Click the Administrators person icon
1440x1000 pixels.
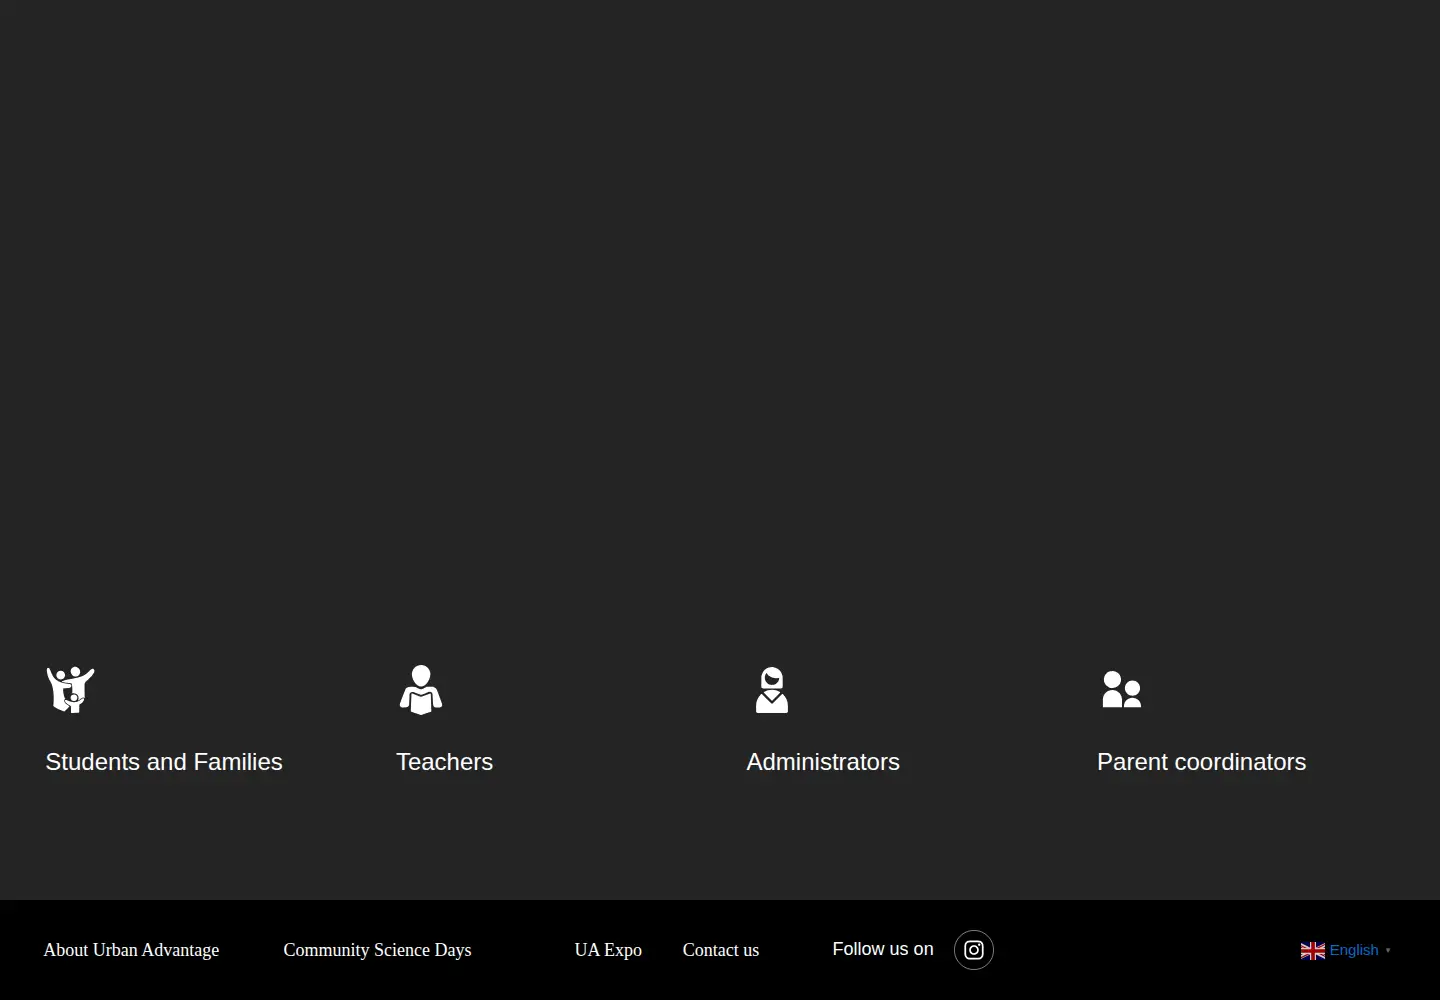tap(772, 690)
